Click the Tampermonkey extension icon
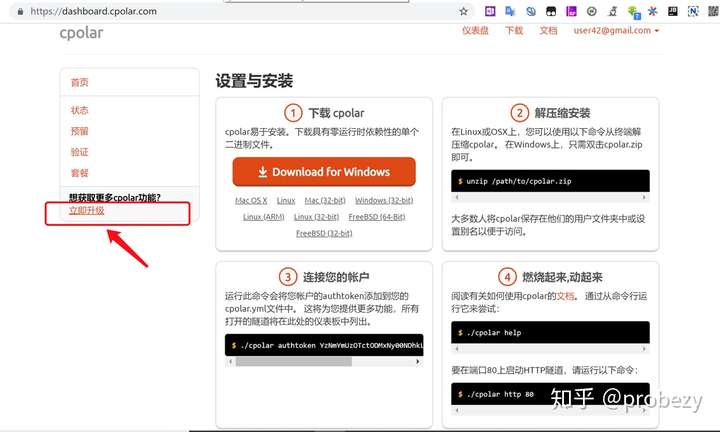The height and width of the screenshot is (432, 720). (551, 11)
